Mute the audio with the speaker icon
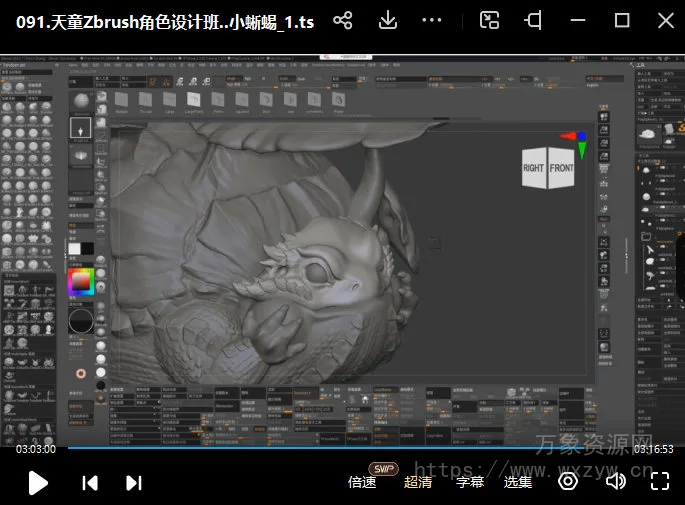The width and height of the screenshot is (685, 505). click(x=615, y=482)
